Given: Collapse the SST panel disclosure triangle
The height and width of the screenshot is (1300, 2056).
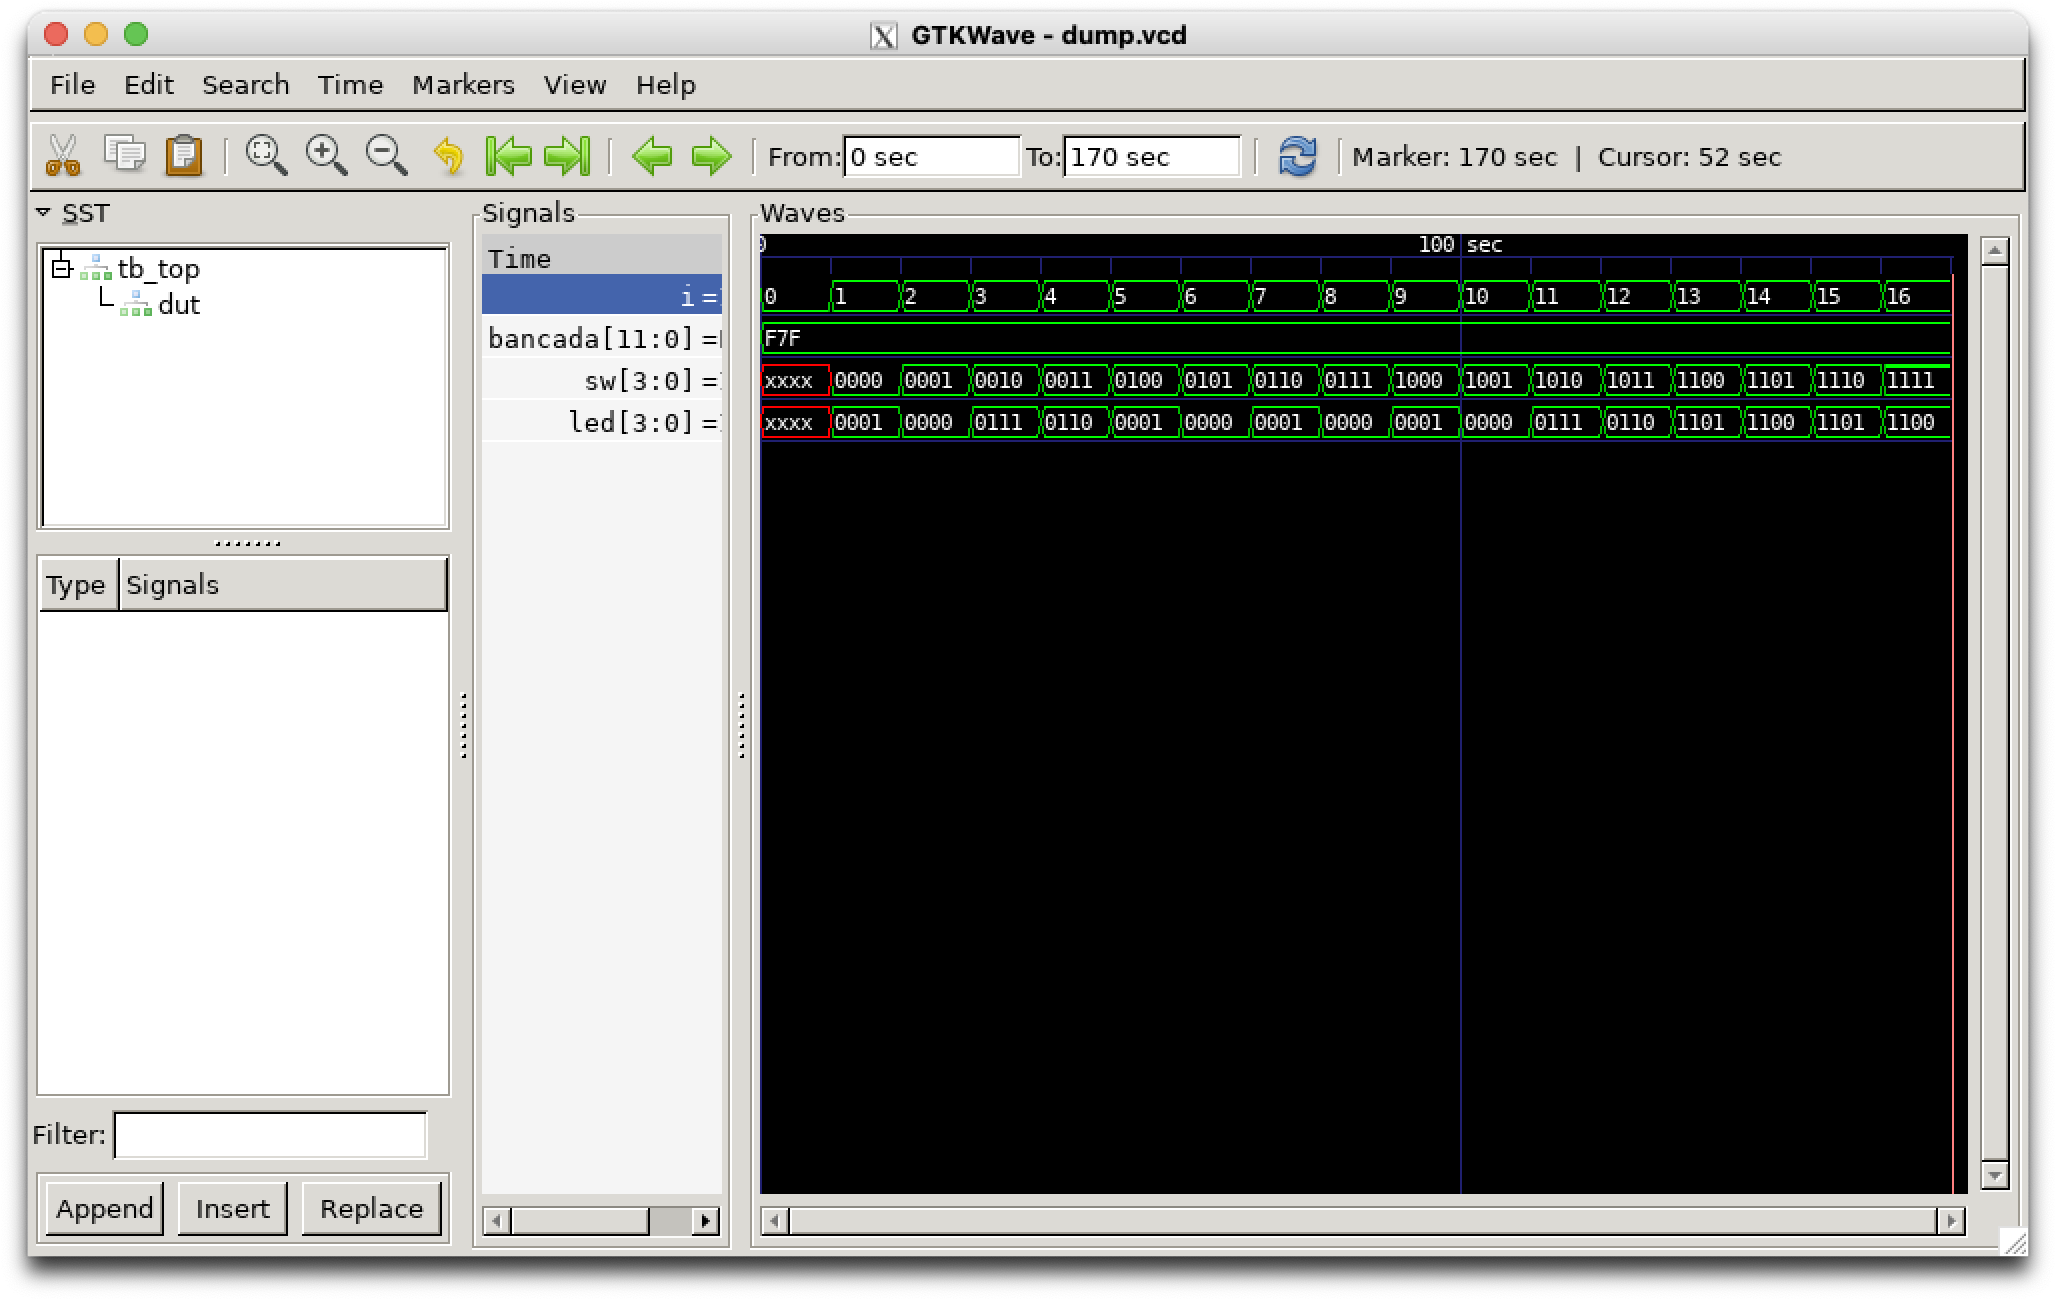Looking at the screenshot, I should click(43, 213).
